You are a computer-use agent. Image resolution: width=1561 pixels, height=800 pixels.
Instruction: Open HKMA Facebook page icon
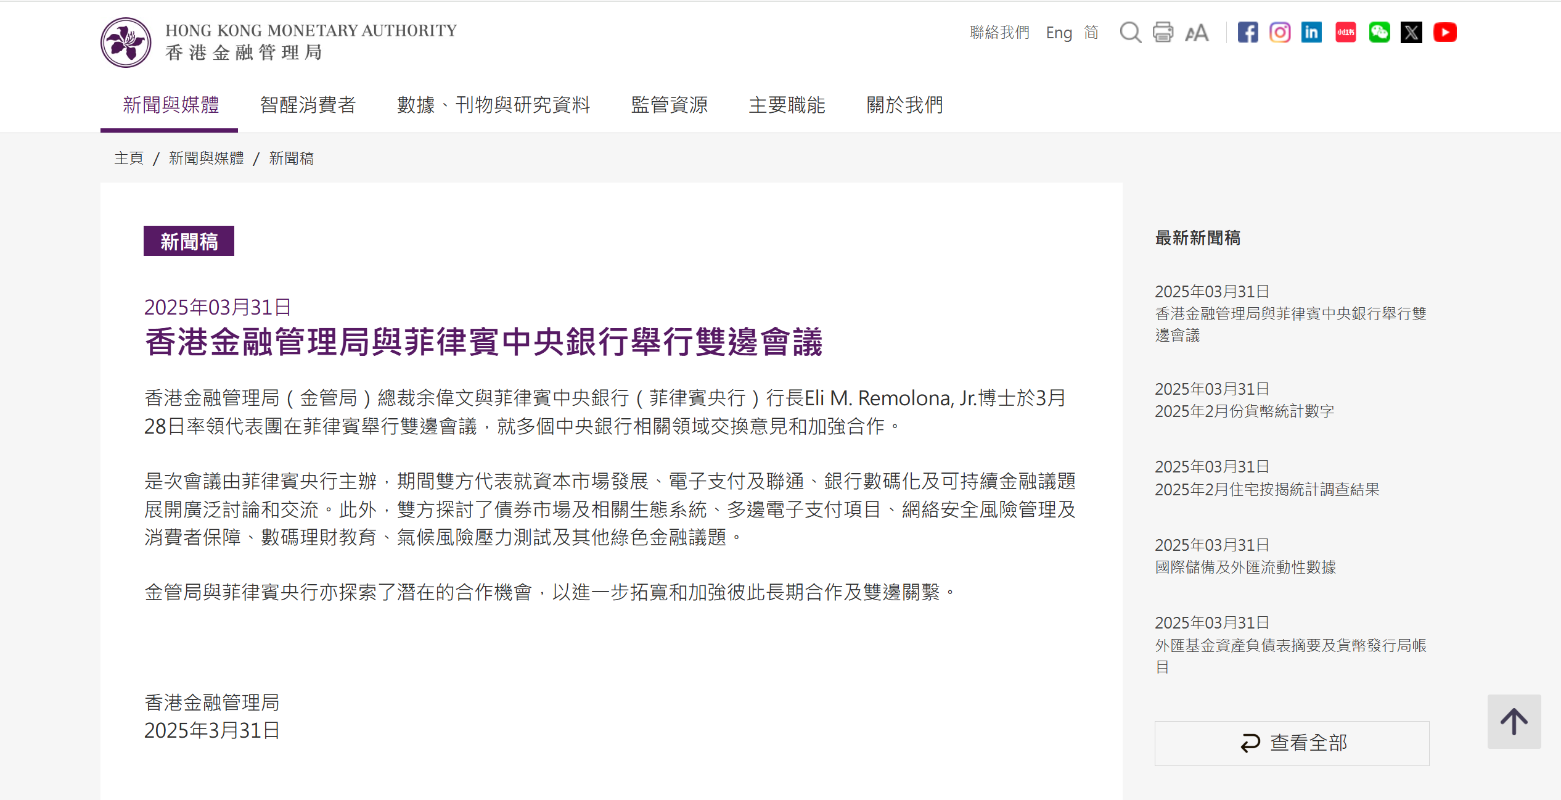1248,32
